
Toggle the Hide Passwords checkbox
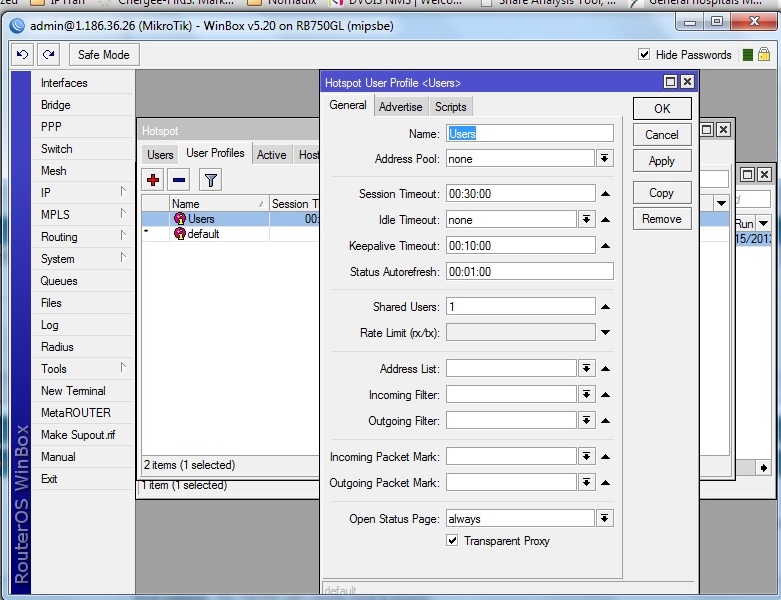point(644,54)
